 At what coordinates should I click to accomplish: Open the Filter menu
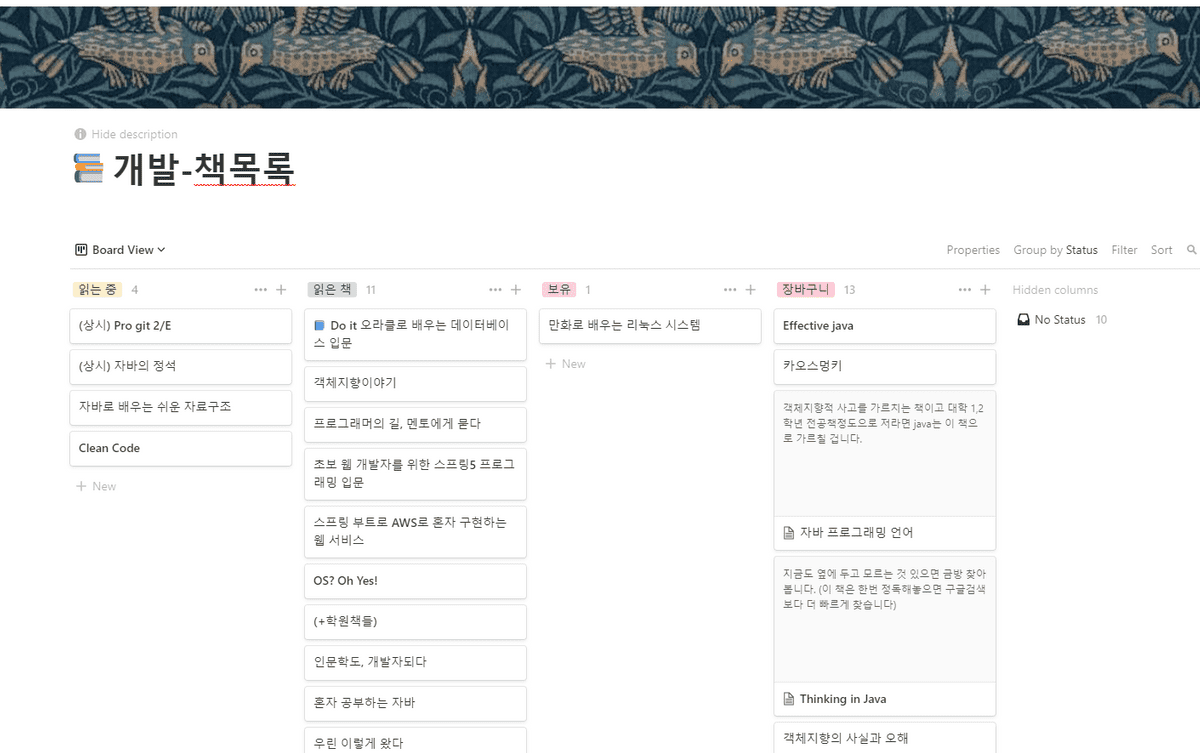tap(1124, 250)
